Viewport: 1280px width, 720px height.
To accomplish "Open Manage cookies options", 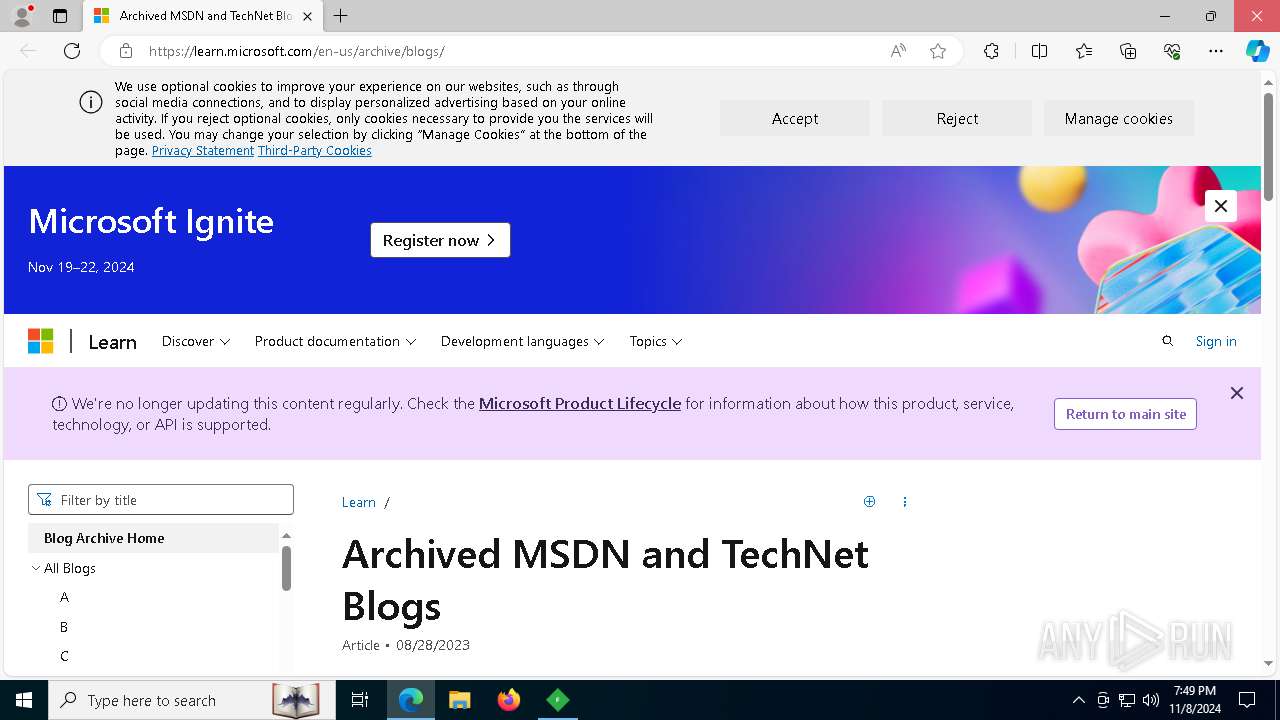I will point(1119,118).
